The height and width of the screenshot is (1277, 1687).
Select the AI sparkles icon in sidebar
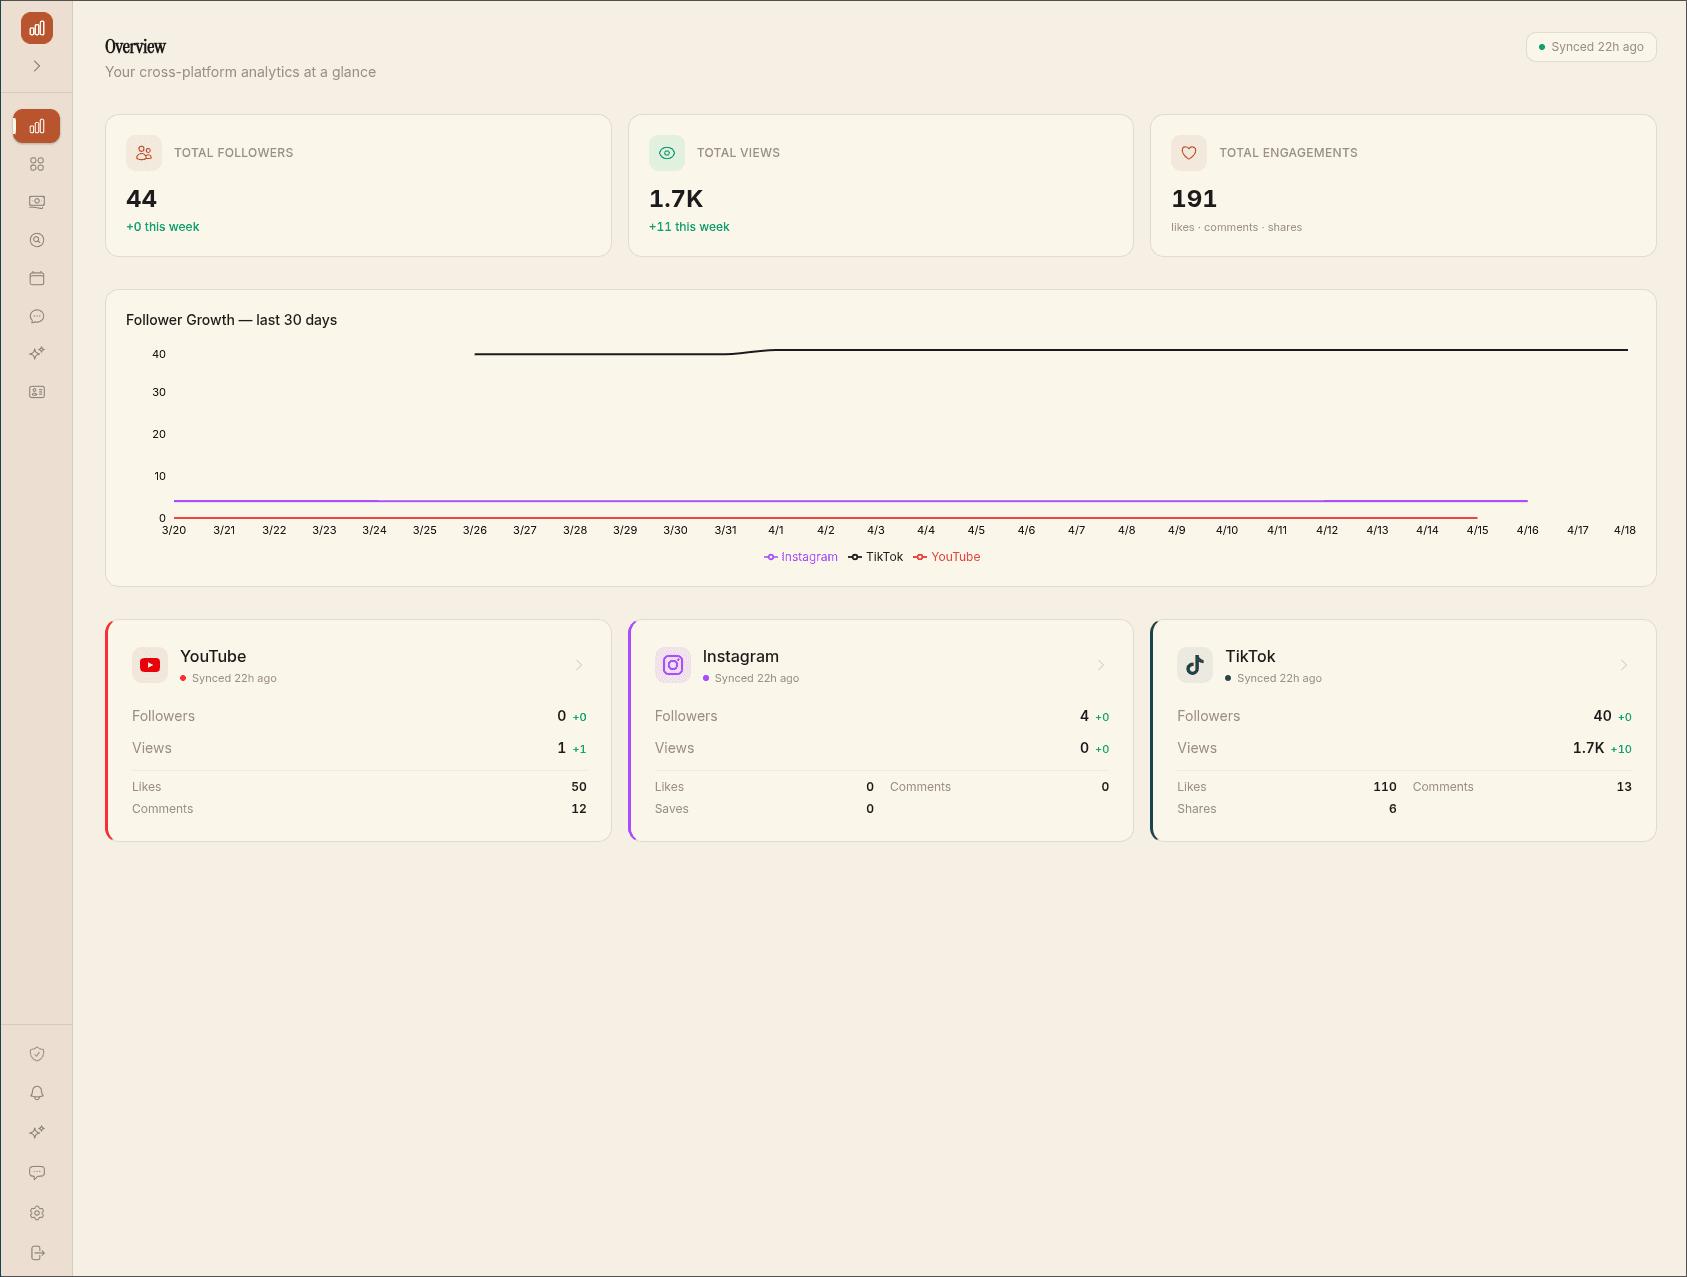tap(37, 353)
